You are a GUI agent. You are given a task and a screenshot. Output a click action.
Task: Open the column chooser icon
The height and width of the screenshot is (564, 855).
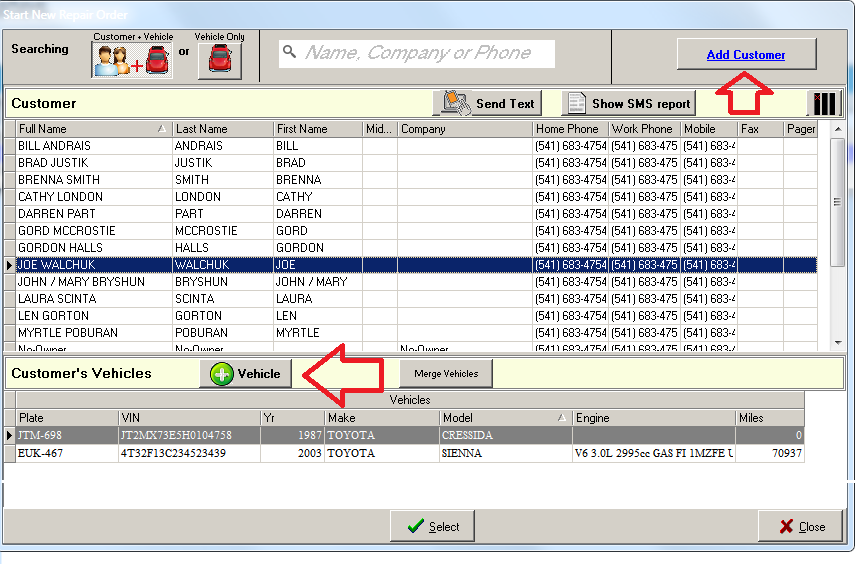pyautogui.click(x=824, y=103)
